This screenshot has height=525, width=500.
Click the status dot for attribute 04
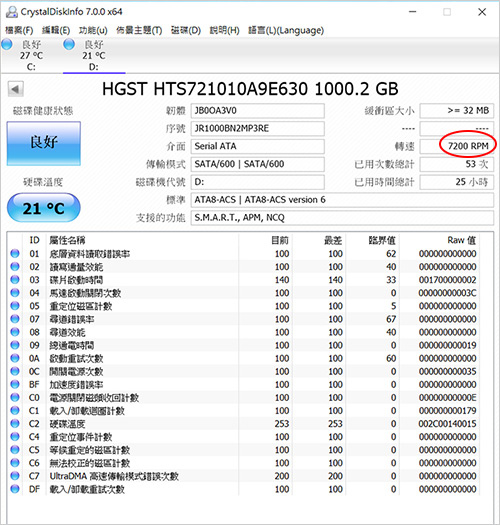[x=15, y=293]
